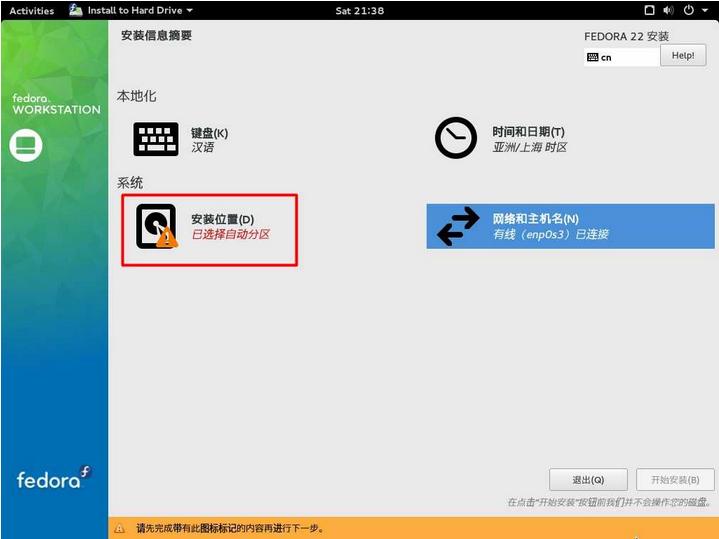Select the cn keyboard layout indicator

click(621, 57)
